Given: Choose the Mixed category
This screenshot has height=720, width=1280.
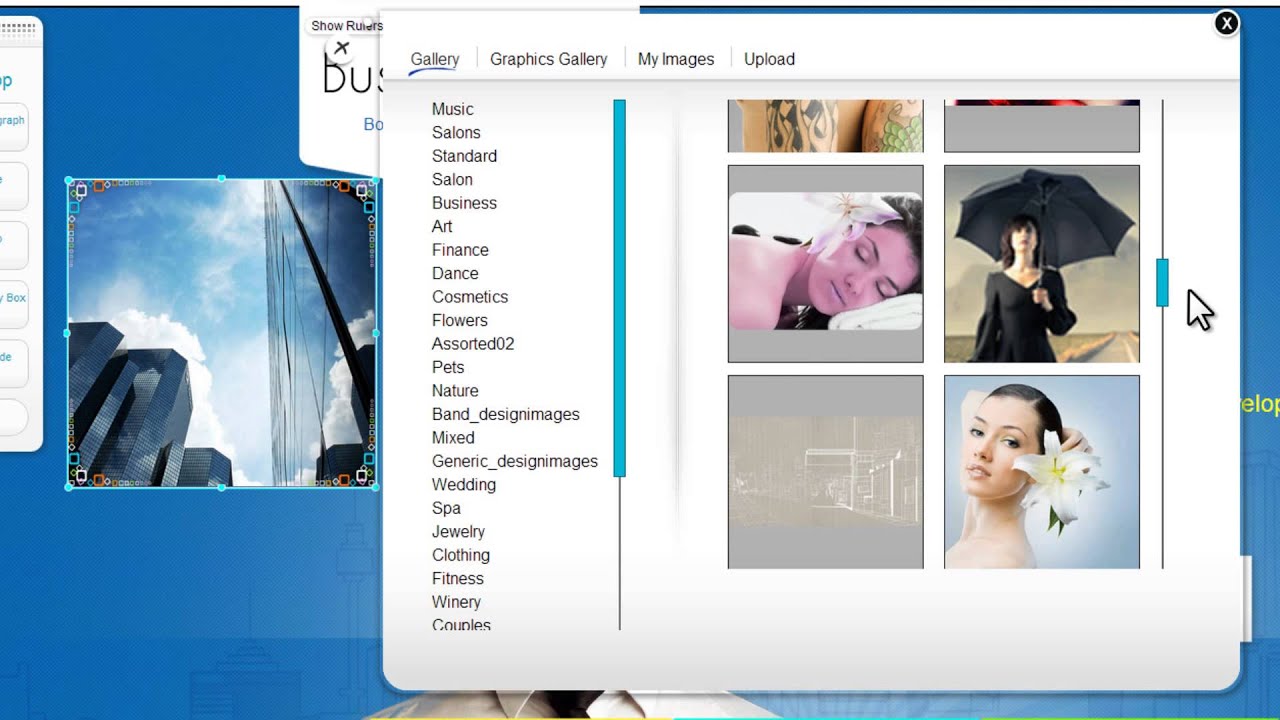Looking at the screenshot, I should [x=453, y=438].
